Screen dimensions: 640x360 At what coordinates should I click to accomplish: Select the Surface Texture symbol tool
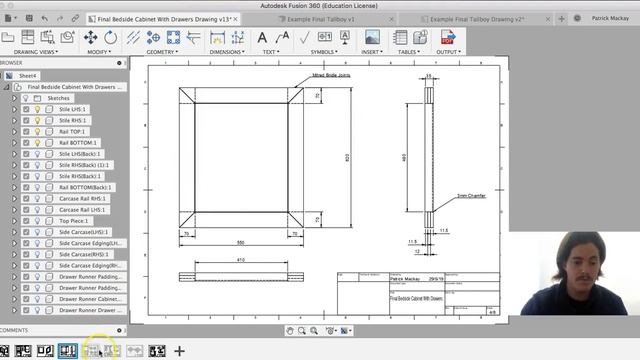[304, 38]
